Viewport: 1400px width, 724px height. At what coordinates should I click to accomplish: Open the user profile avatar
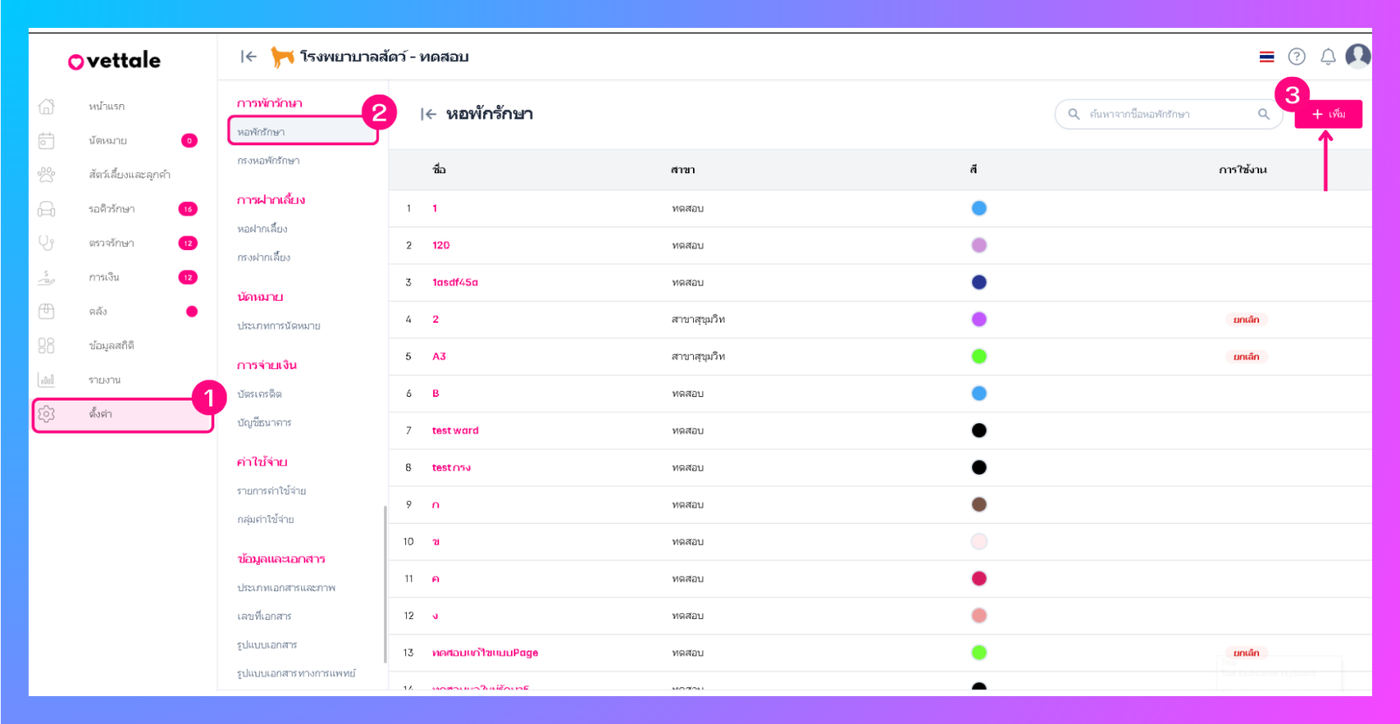(1358, 56)
